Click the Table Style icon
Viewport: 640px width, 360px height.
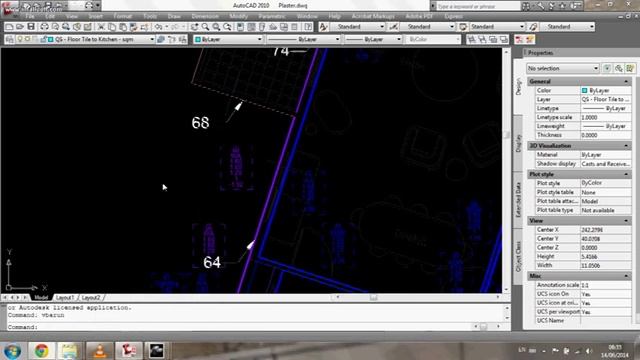coord(463,27)
